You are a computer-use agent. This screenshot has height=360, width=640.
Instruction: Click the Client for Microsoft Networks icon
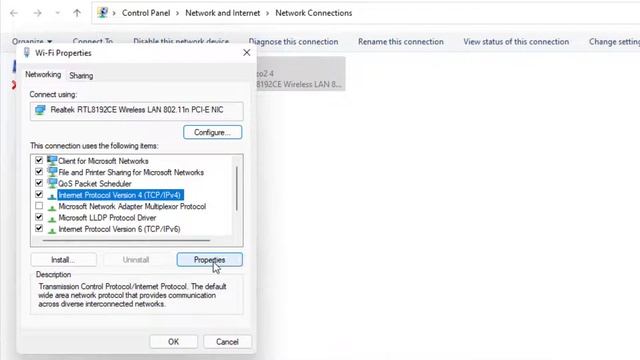[x=52, y=160]
